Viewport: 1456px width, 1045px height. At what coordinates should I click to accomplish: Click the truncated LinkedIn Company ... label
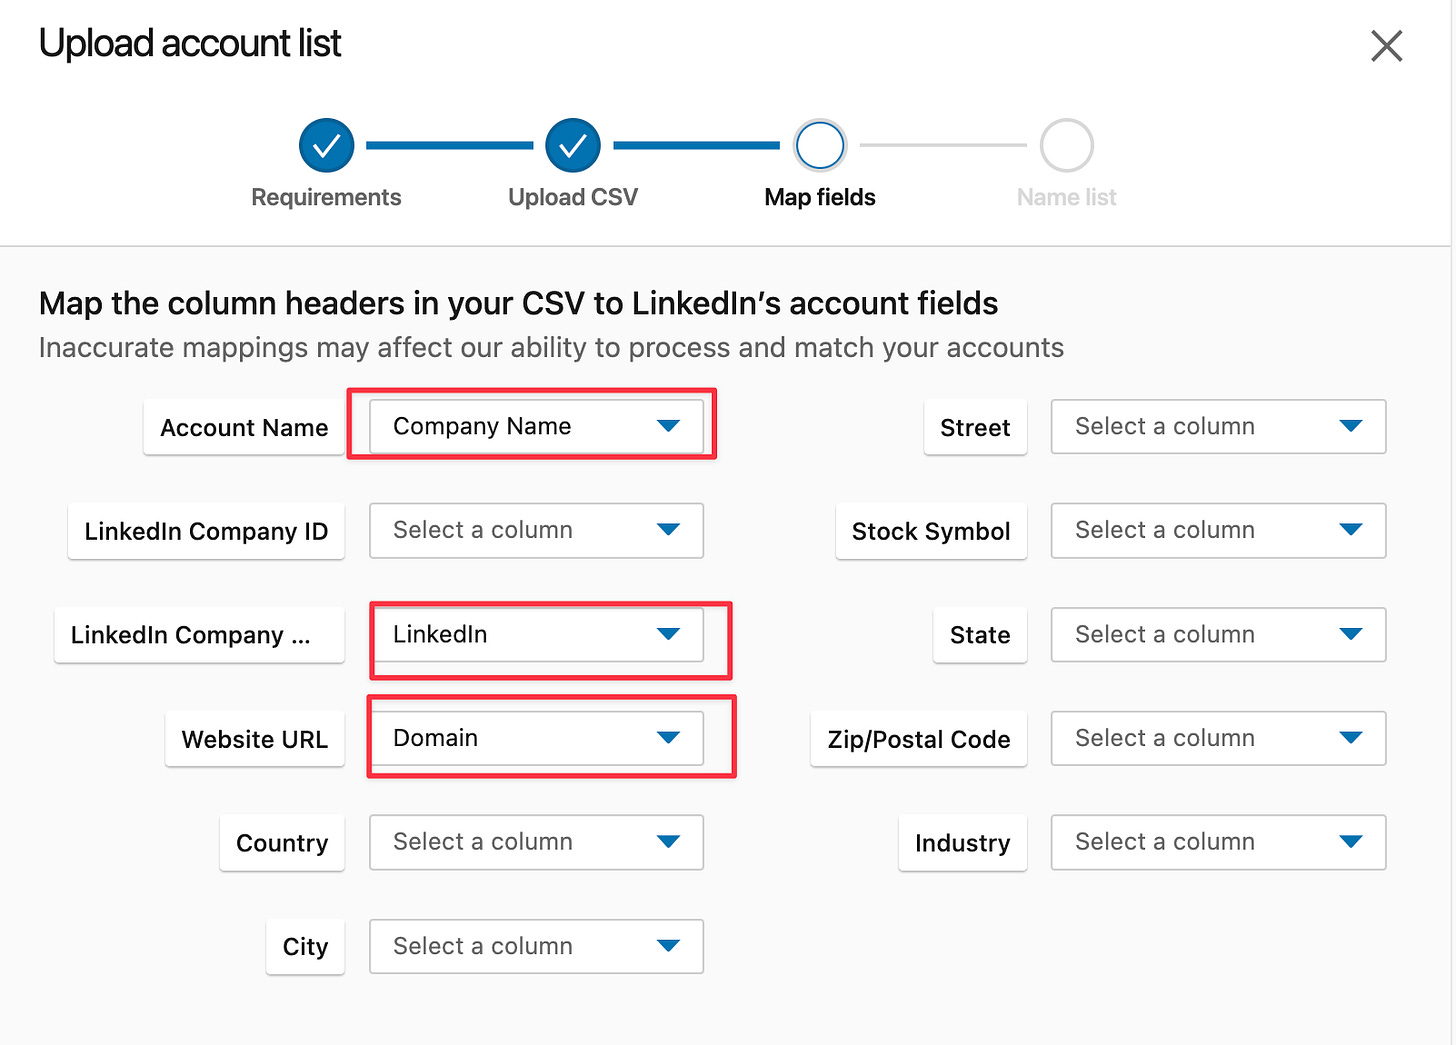(x=199, y=636)
